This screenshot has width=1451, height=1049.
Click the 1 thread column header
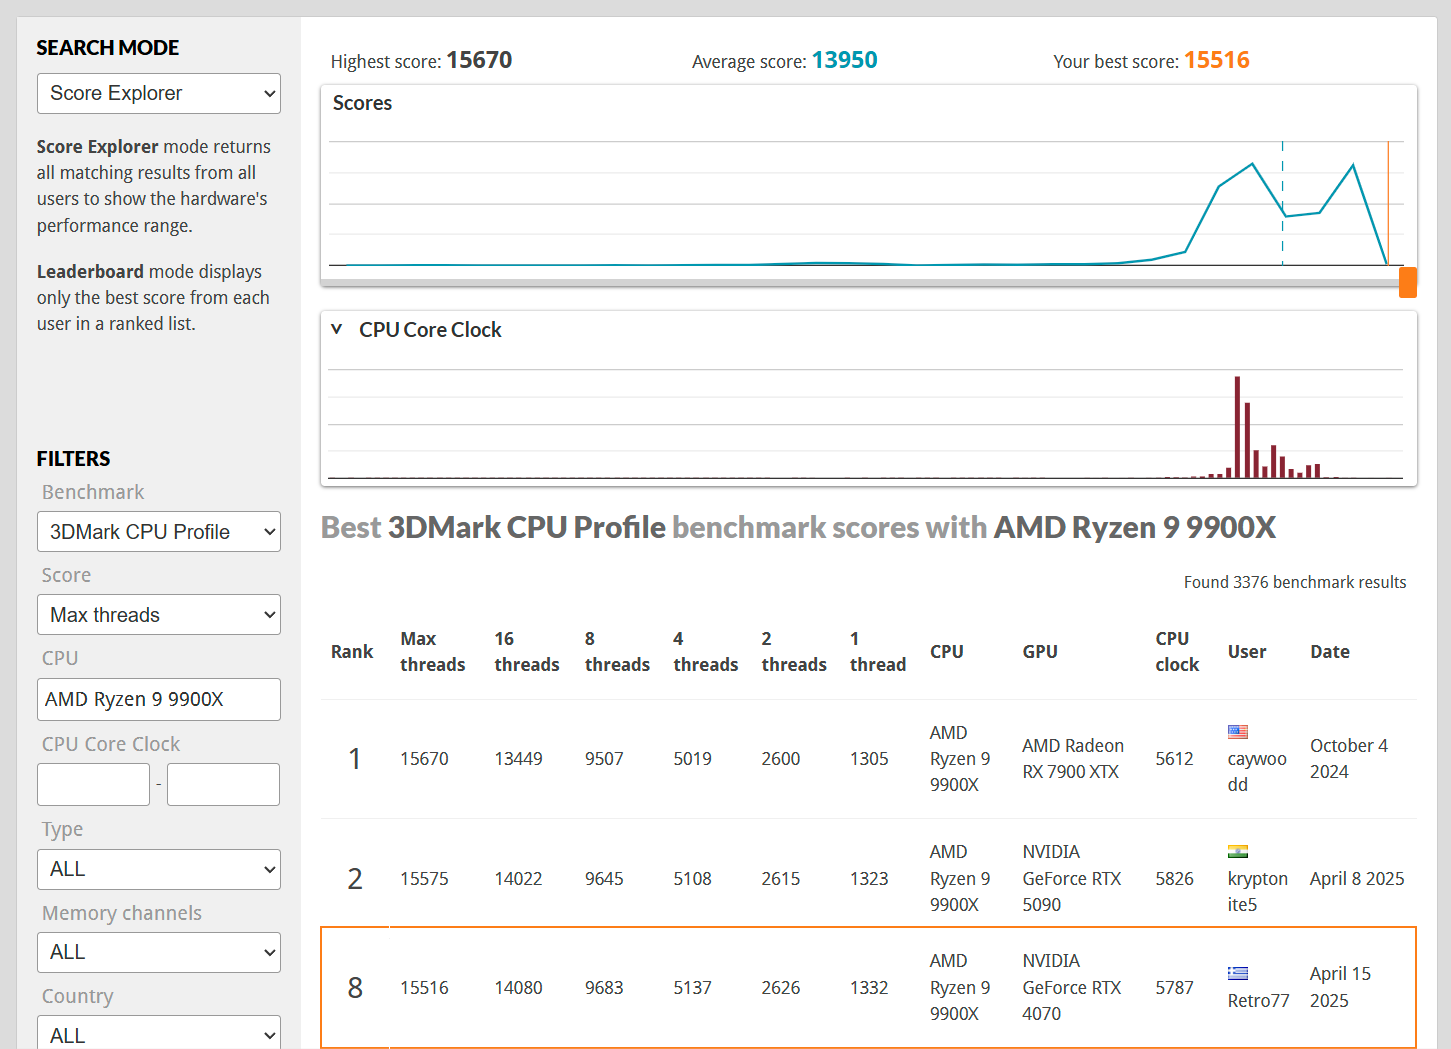[x=878, y=651]
